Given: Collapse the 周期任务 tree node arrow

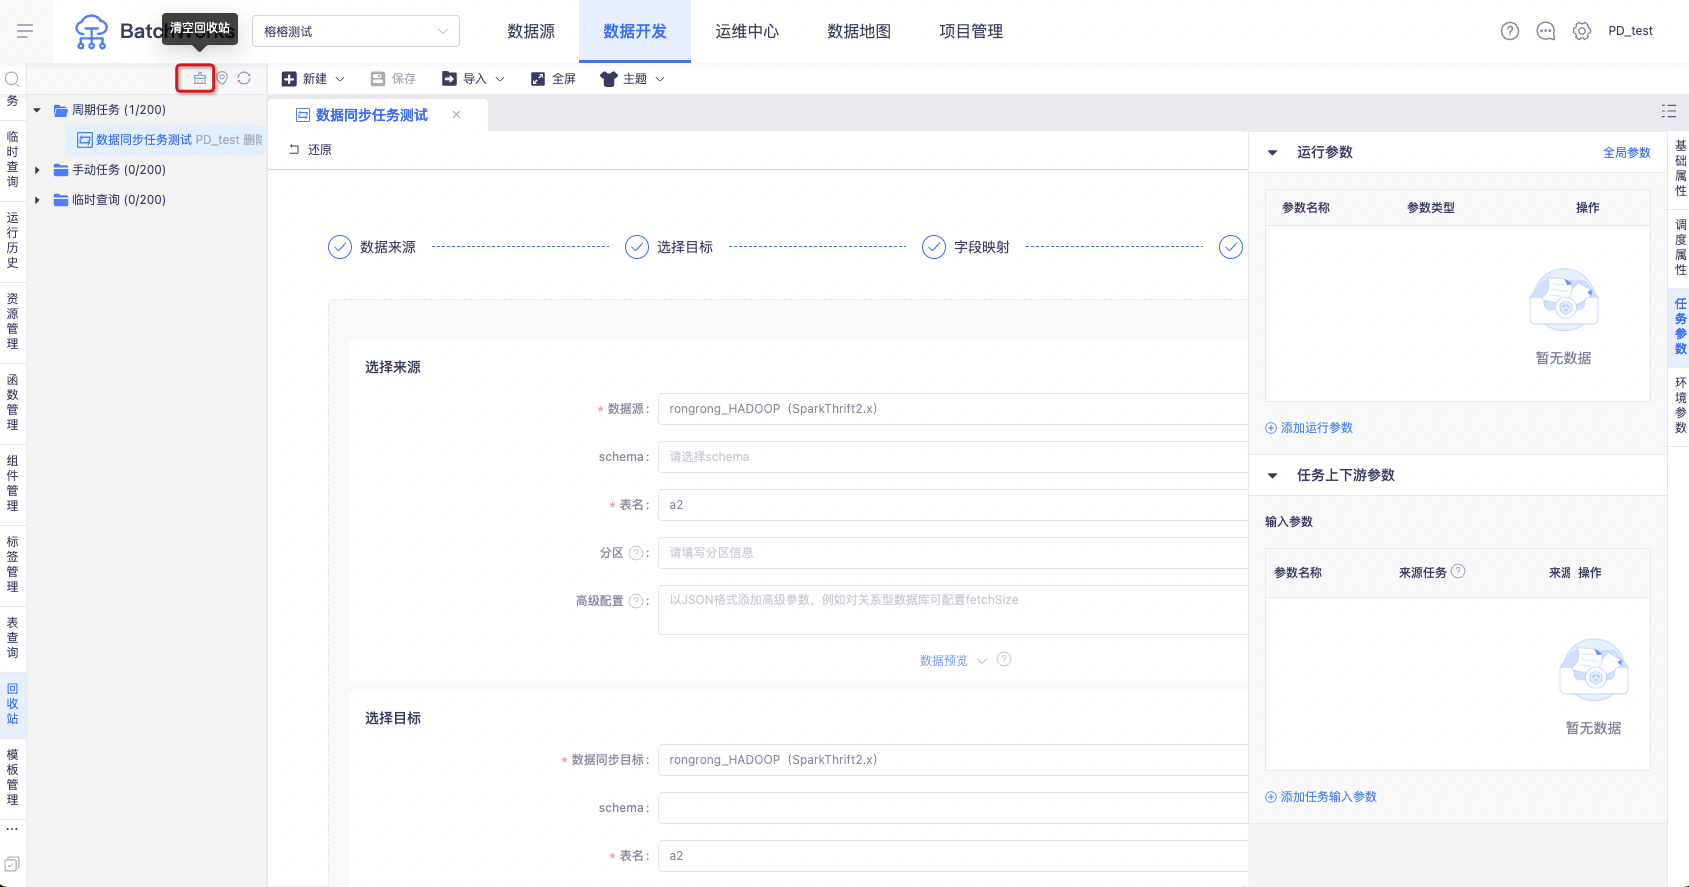Looking at the screenshot, I should tap(37, 110).
